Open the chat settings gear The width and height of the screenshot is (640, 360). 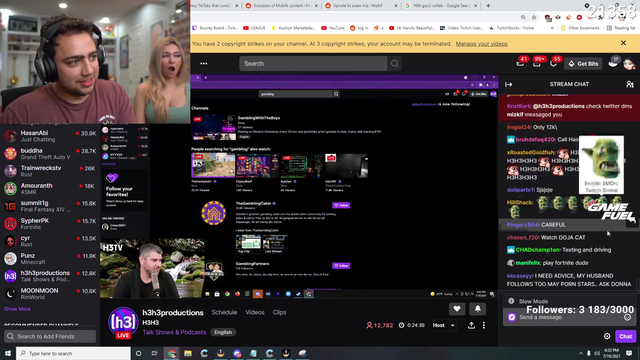coord(607,336)
